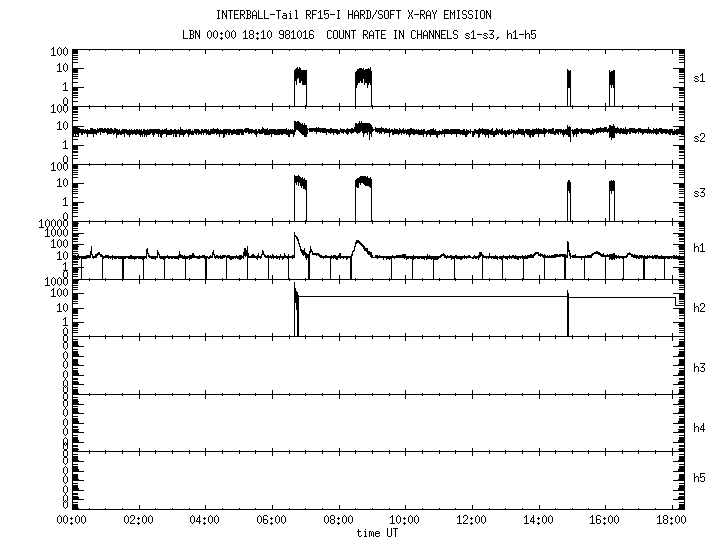Click the s1 channel label
Screen dimensions: 720x550
click(x=700, y=76)
